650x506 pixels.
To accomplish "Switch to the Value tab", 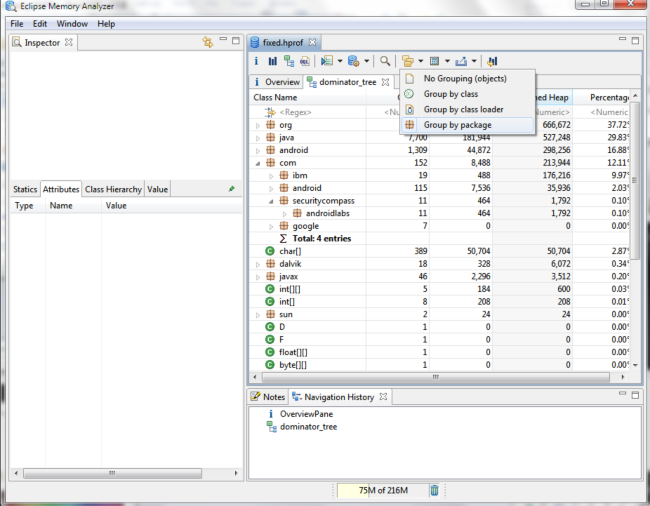I will click(x=158, y=189).
